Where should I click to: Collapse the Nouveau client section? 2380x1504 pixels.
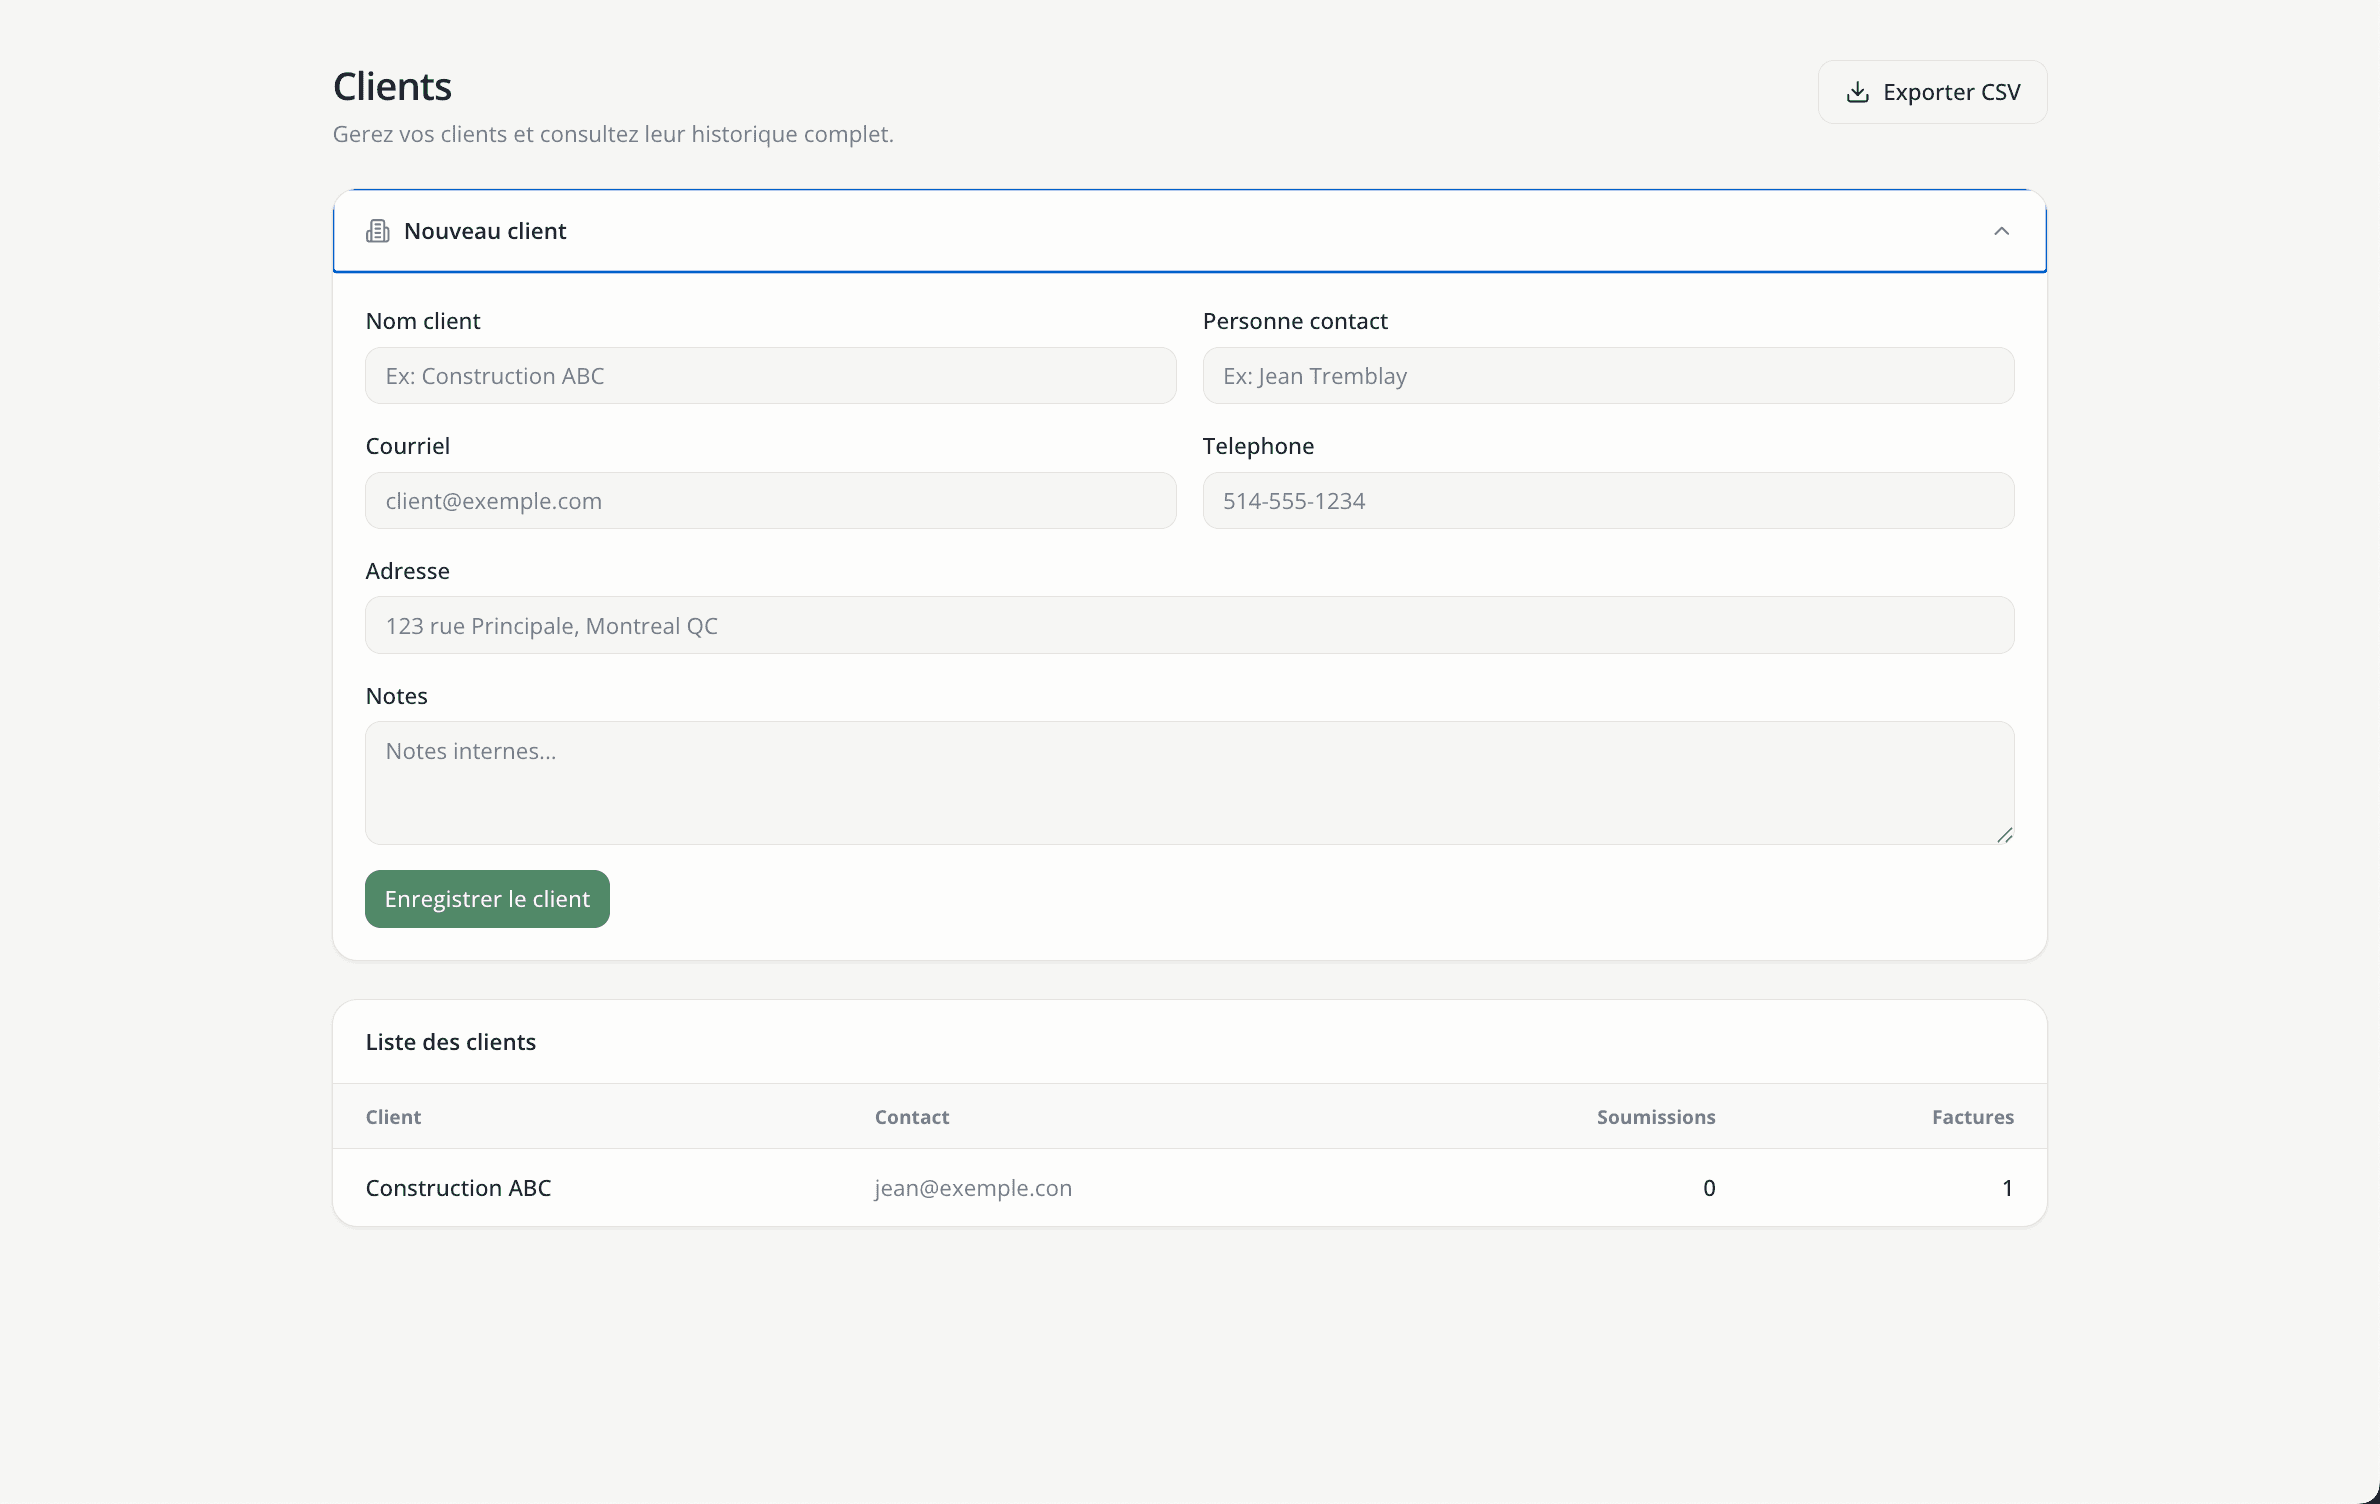[x=2002, y=231]
